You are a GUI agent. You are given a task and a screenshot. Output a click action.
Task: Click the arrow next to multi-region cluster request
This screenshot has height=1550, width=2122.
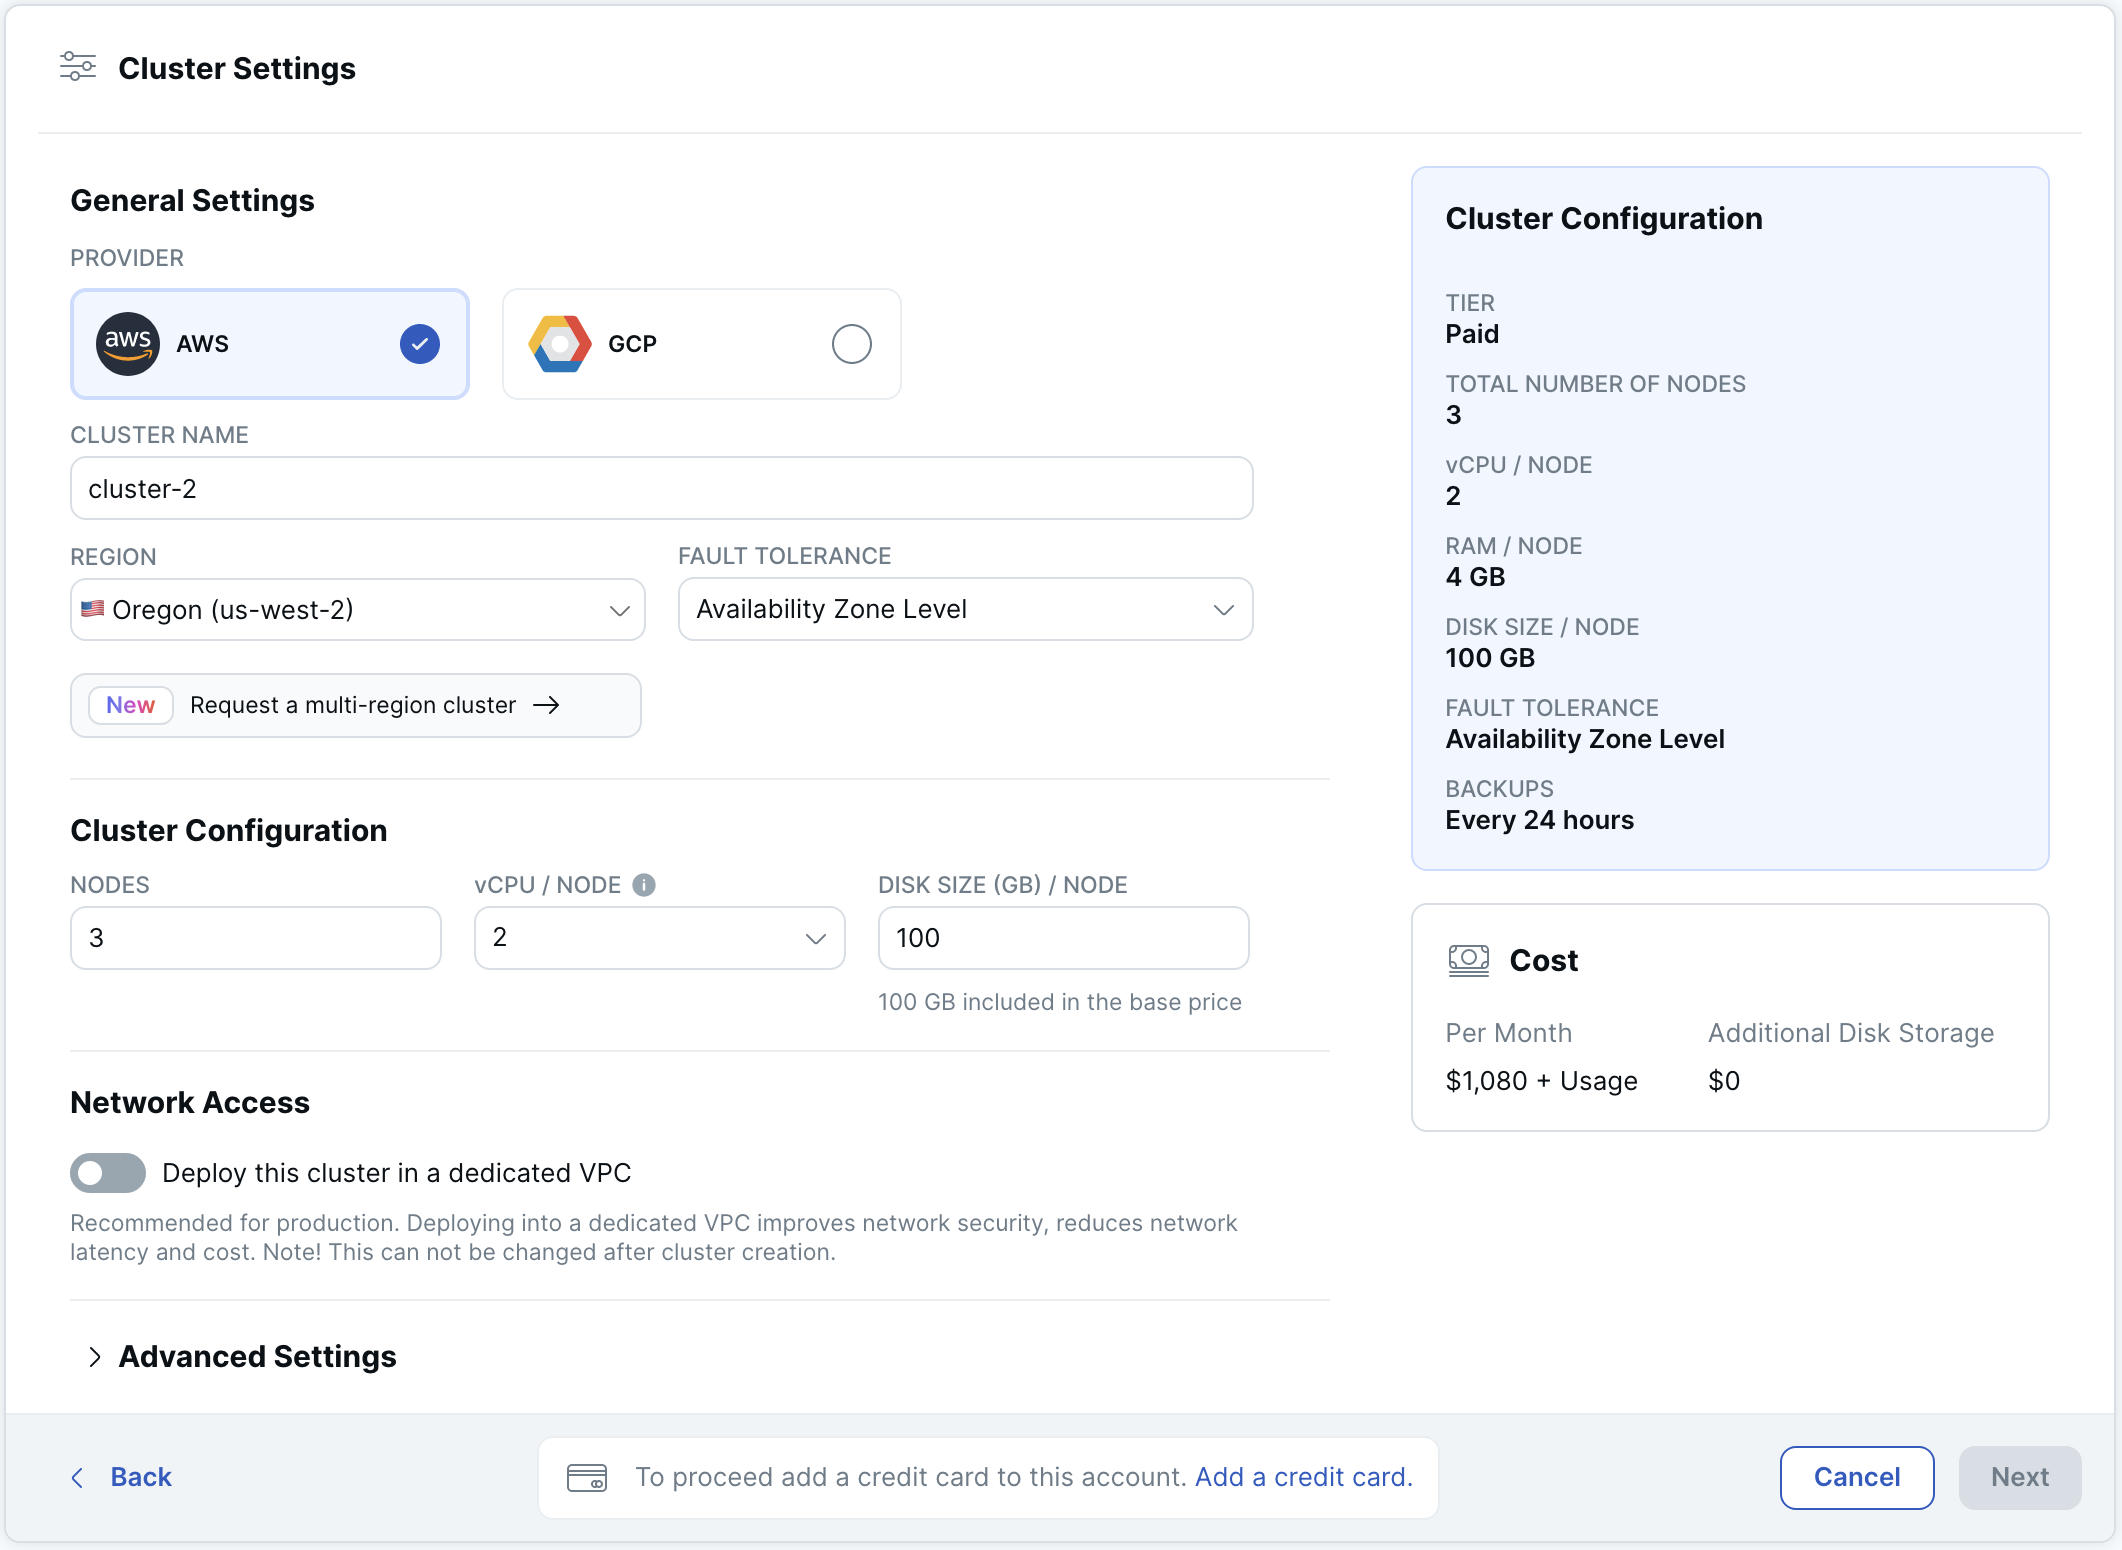tap(548, 705)
